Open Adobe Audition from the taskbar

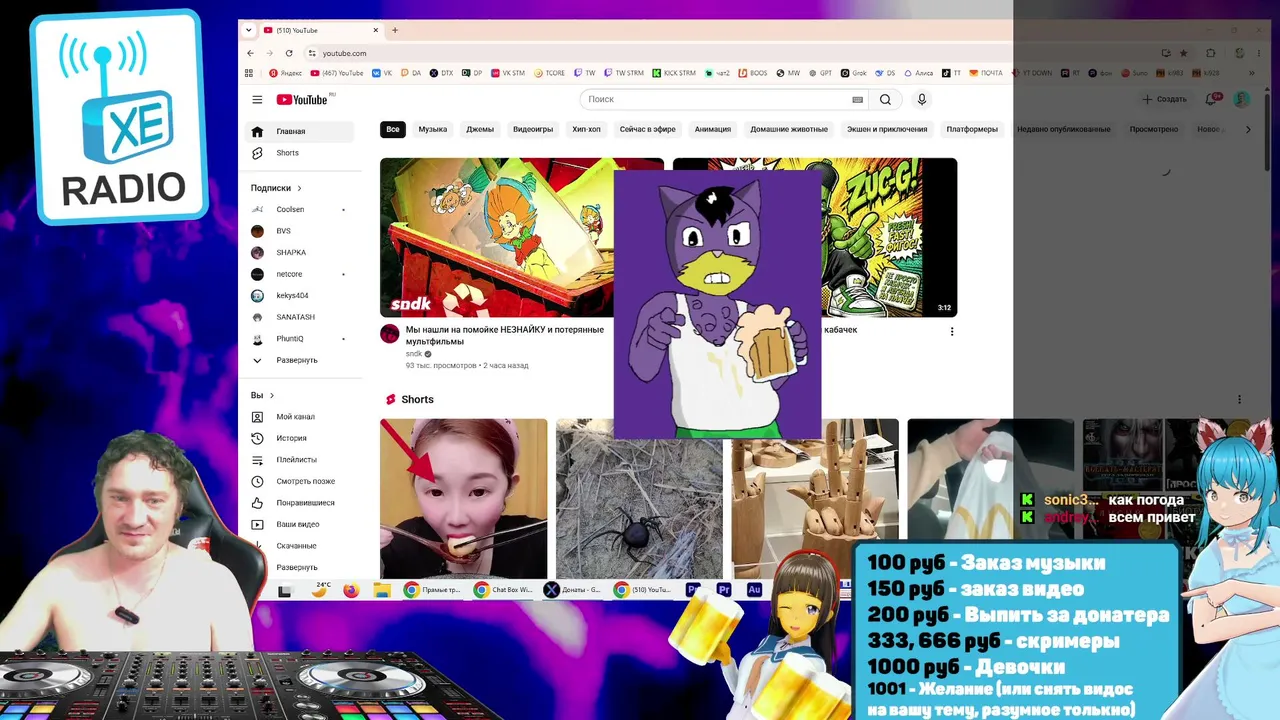tap(754, 590)
